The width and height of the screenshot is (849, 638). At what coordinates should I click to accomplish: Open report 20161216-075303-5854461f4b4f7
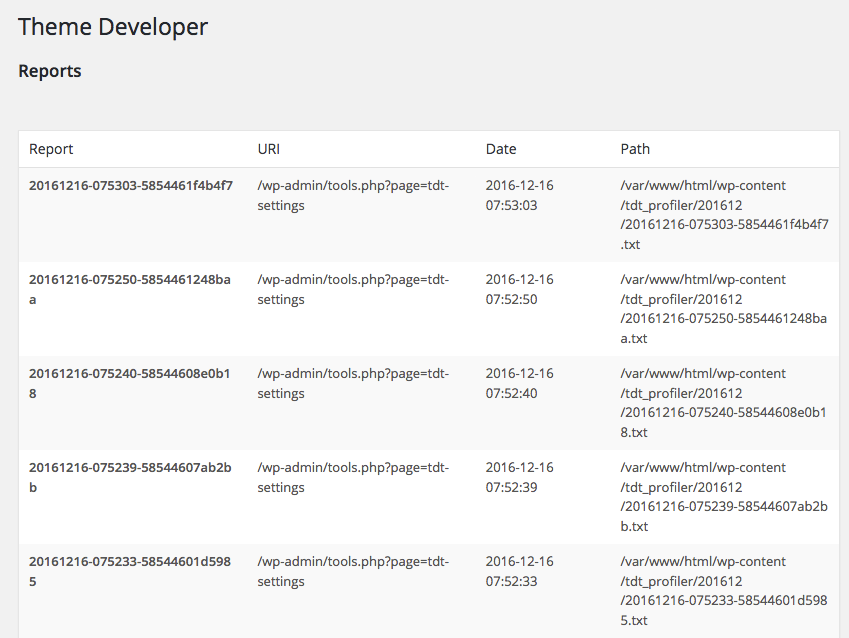pyautogui.click(x=130, y=186)
